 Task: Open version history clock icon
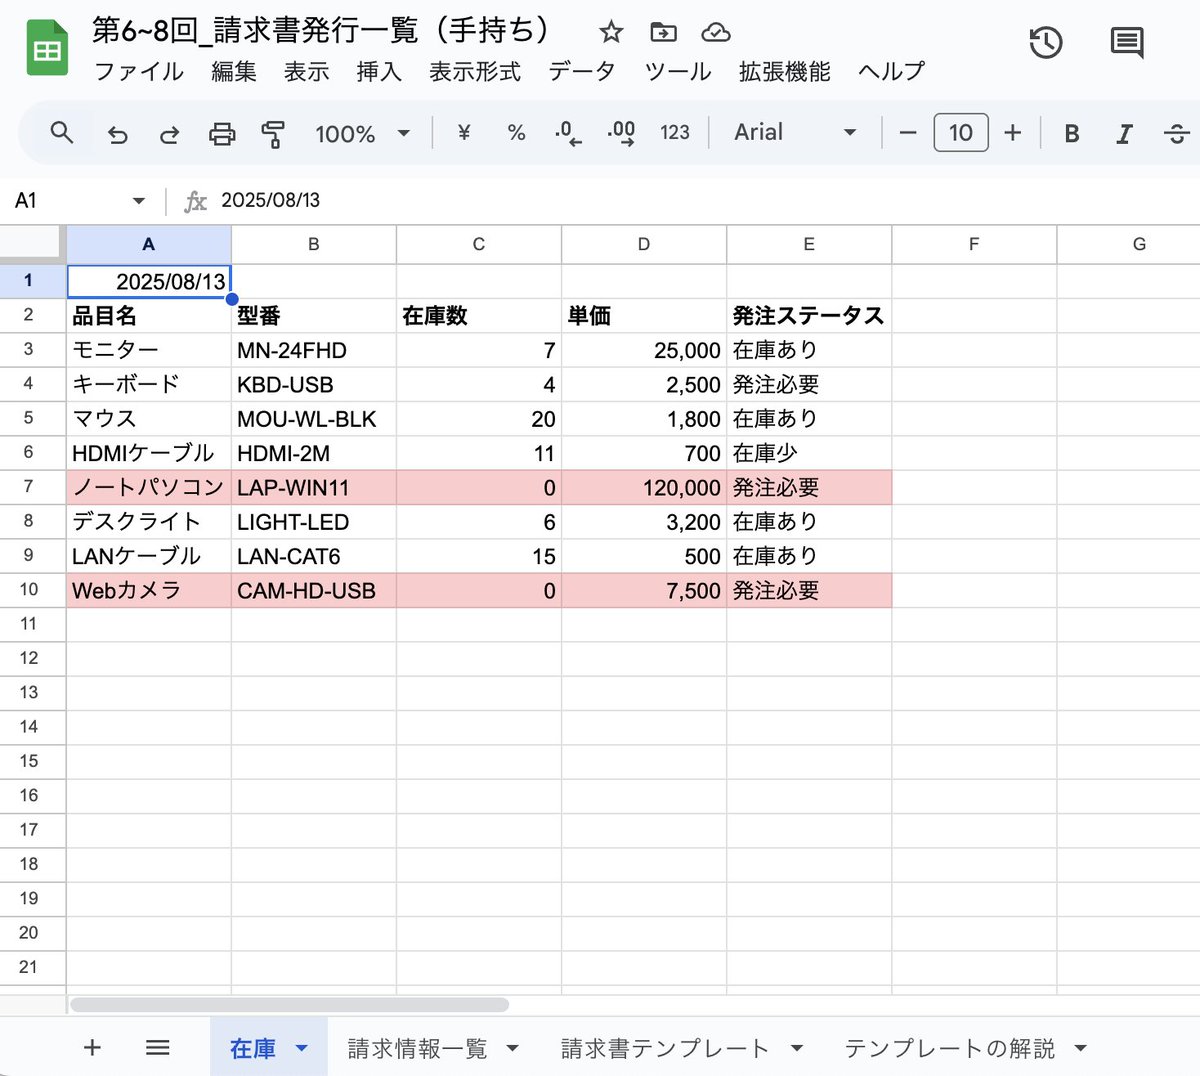pyautogui.click(x=1046, y=43)
